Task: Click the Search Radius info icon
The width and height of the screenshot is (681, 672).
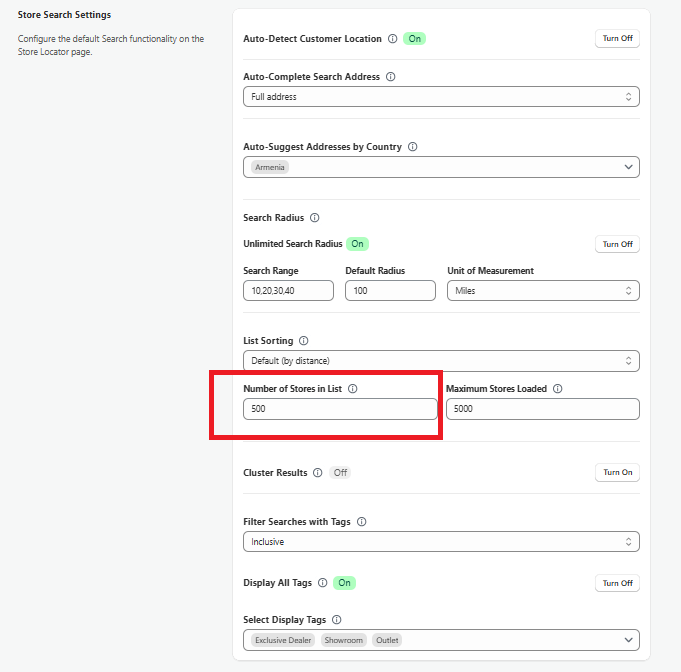Action: 314,218
